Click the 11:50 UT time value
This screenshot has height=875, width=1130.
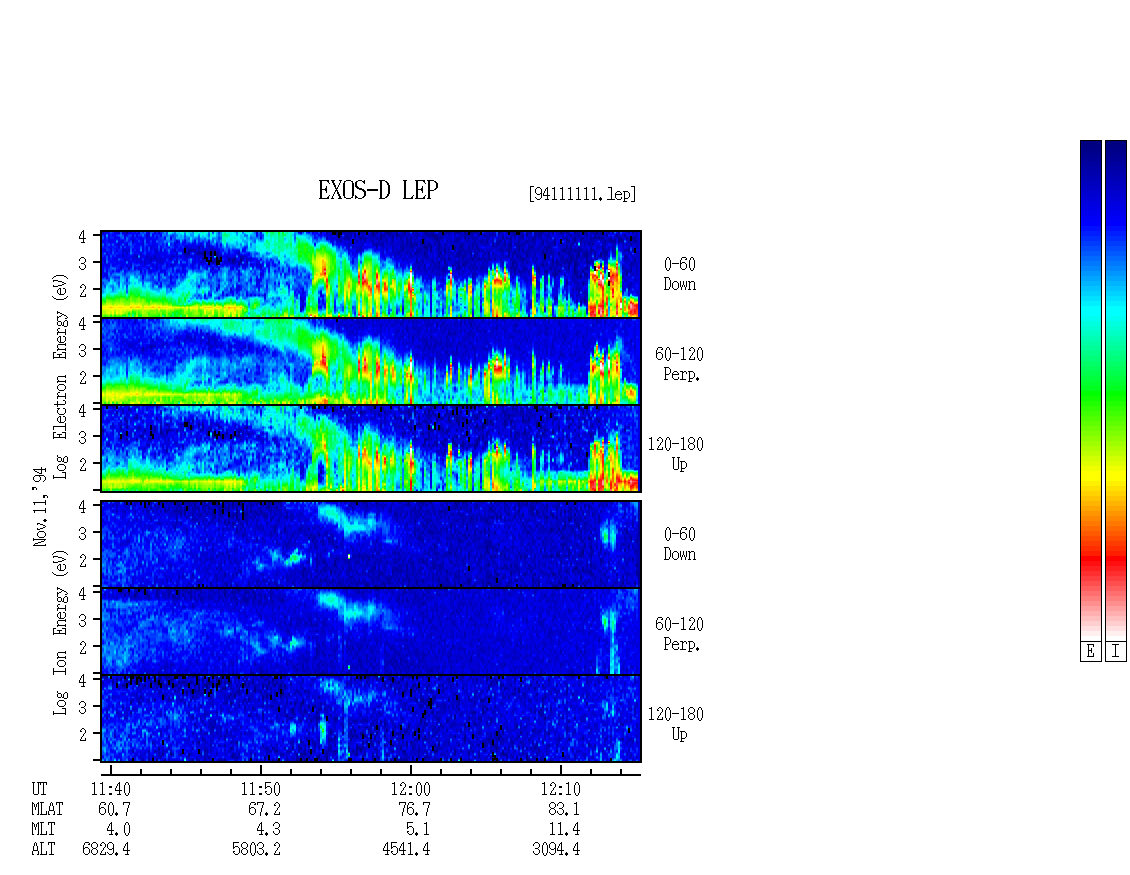[x=260, y=789]
